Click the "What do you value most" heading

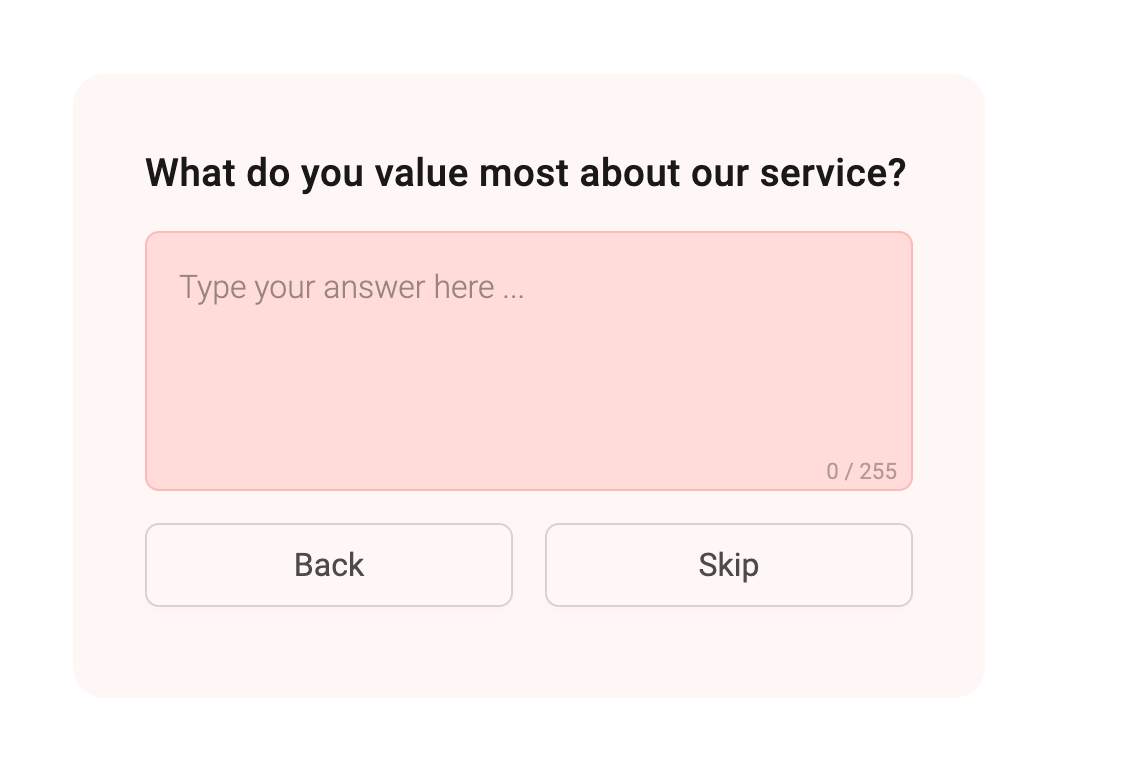(525, 173)
